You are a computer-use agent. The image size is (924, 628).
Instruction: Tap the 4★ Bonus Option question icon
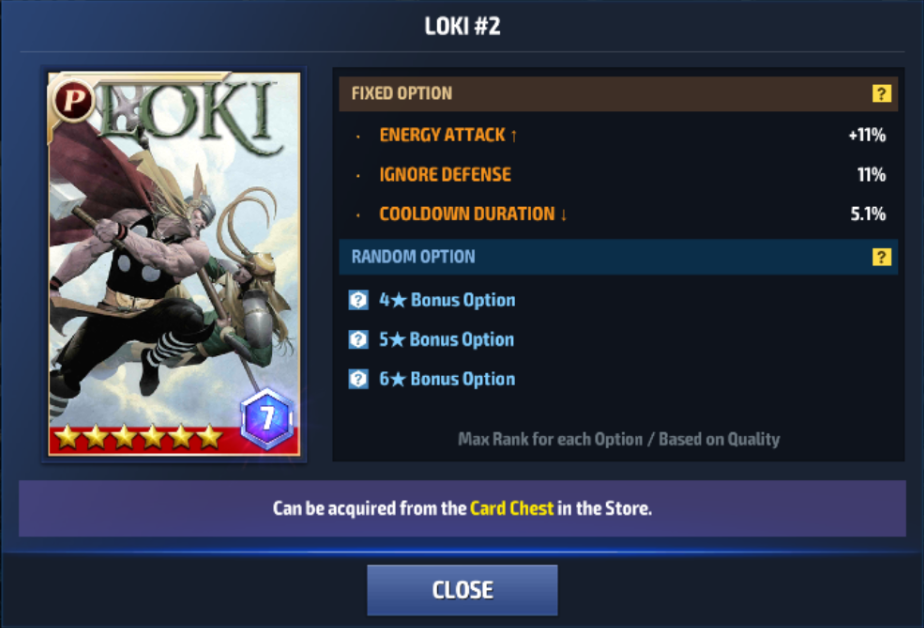click(358, 300)
